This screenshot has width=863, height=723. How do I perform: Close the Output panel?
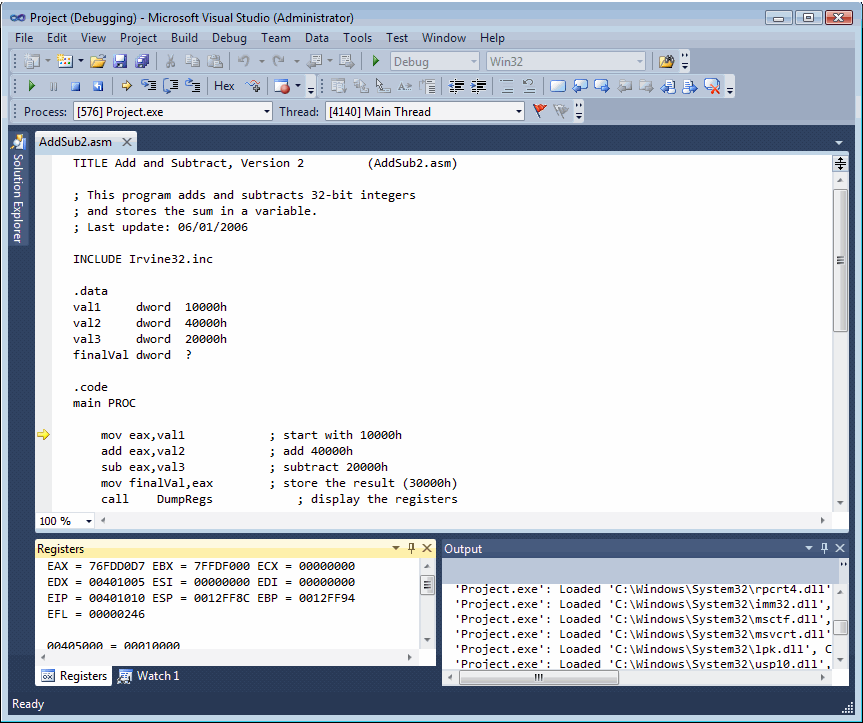pos(840,548)
